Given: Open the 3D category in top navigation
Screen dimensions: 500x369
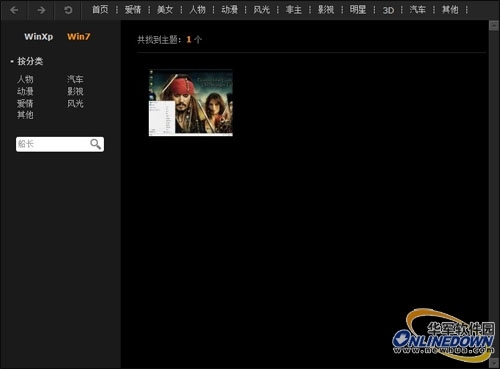Looking at the screenshot, I should pos(388,10).
